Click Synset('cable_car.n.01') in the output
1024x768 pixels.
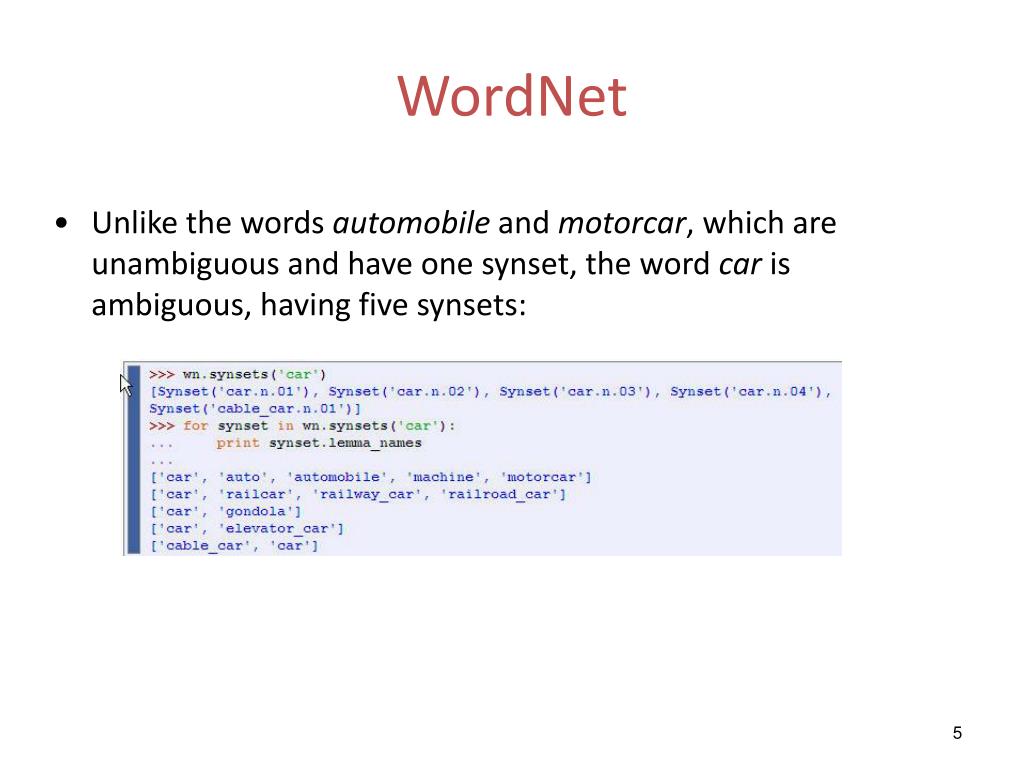click(251, 409)
